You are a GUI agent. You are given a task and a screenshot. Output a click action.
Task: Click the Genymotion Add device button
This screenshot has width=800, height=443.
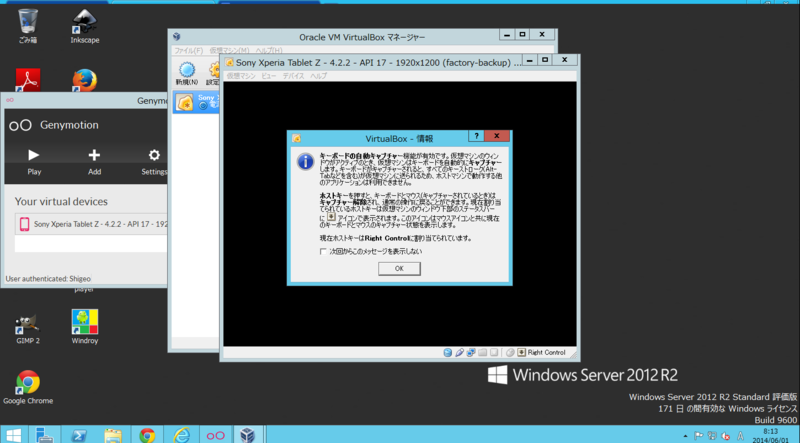pos(94,161)
